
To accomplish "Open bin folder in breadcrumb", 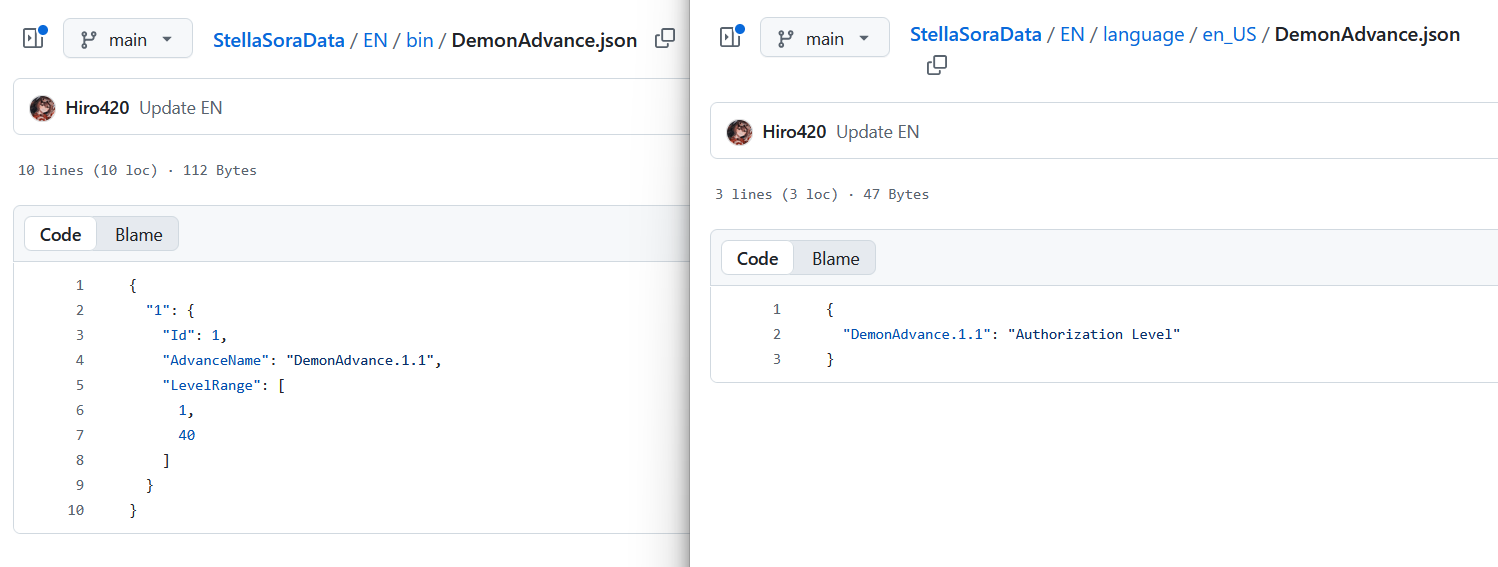I will pyautogui.click(x=419, y=41).
